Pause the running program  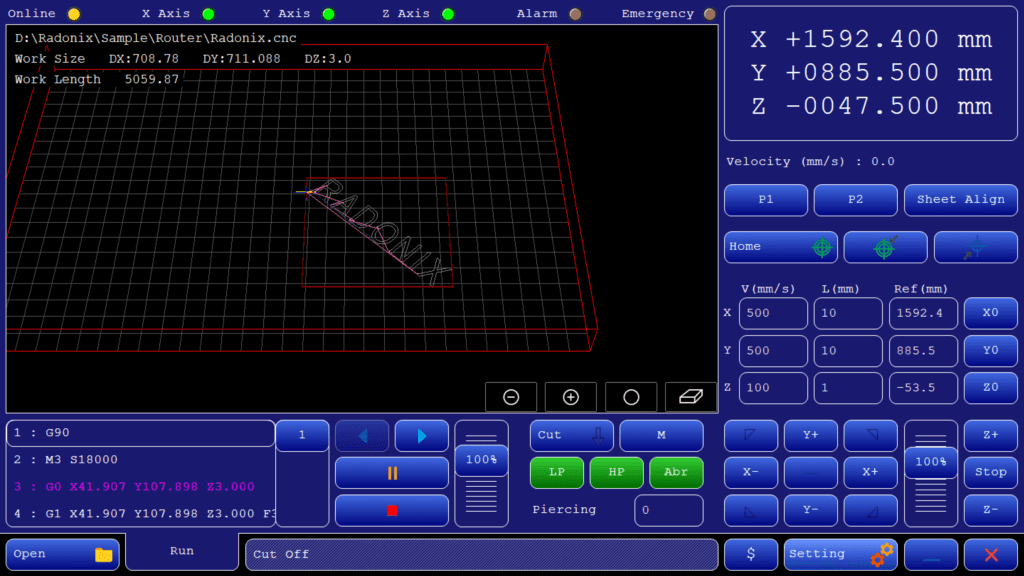[x=392, y=473]
